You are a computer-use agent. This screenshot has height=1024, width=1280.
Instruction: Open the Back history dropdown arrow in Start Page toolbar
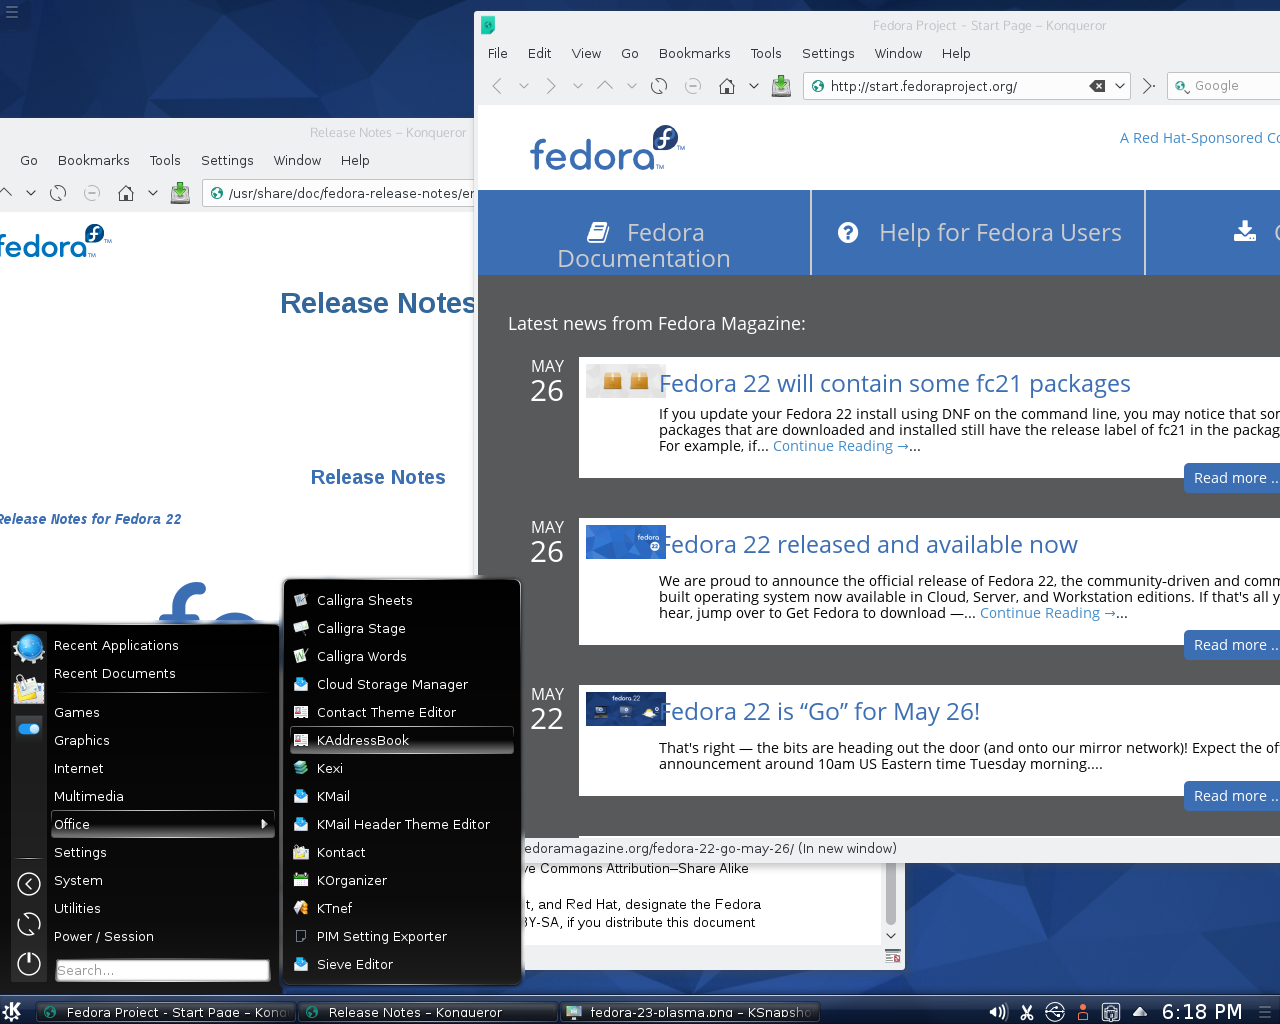click(524, 86)
